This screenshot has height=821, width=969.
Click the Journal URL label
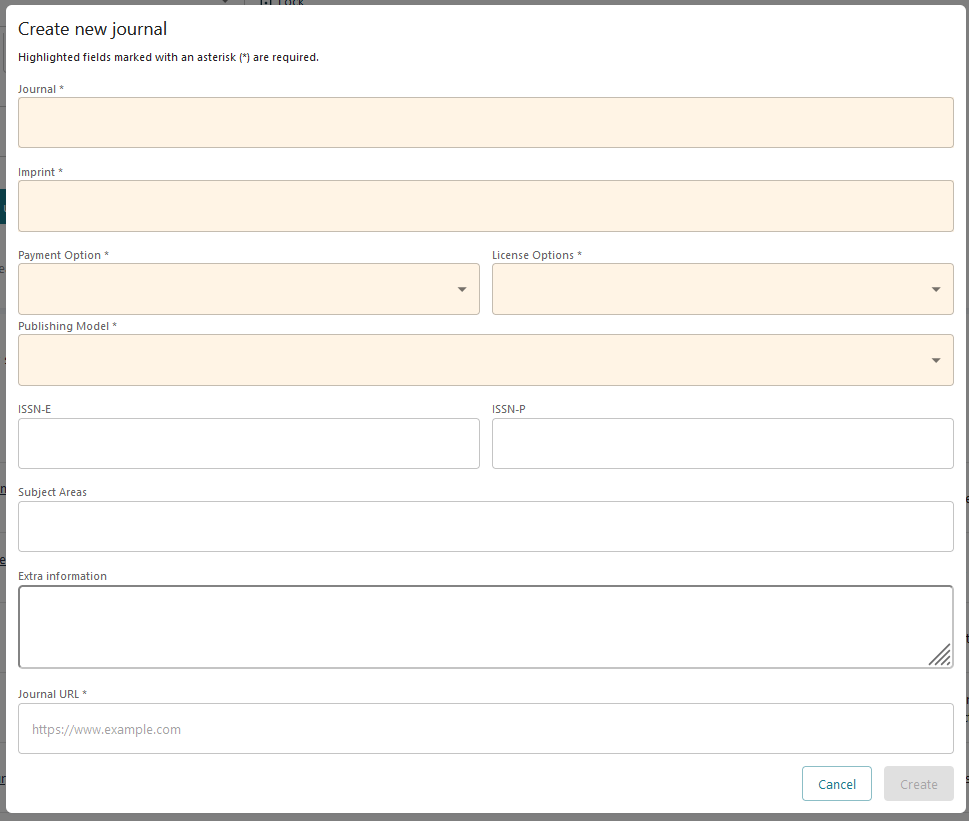51,693
